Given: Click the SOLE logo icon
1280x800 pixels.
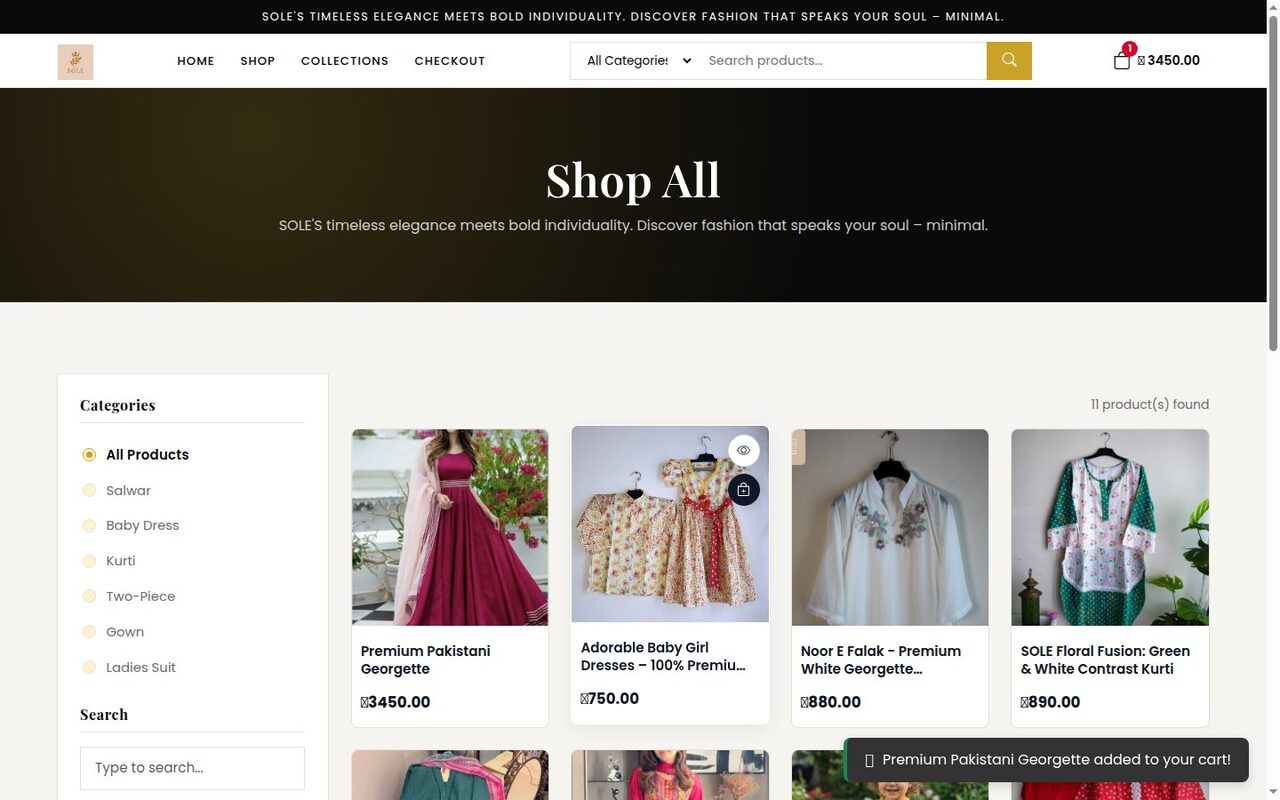Looking at the screenshot, I should tap(75, 61).
